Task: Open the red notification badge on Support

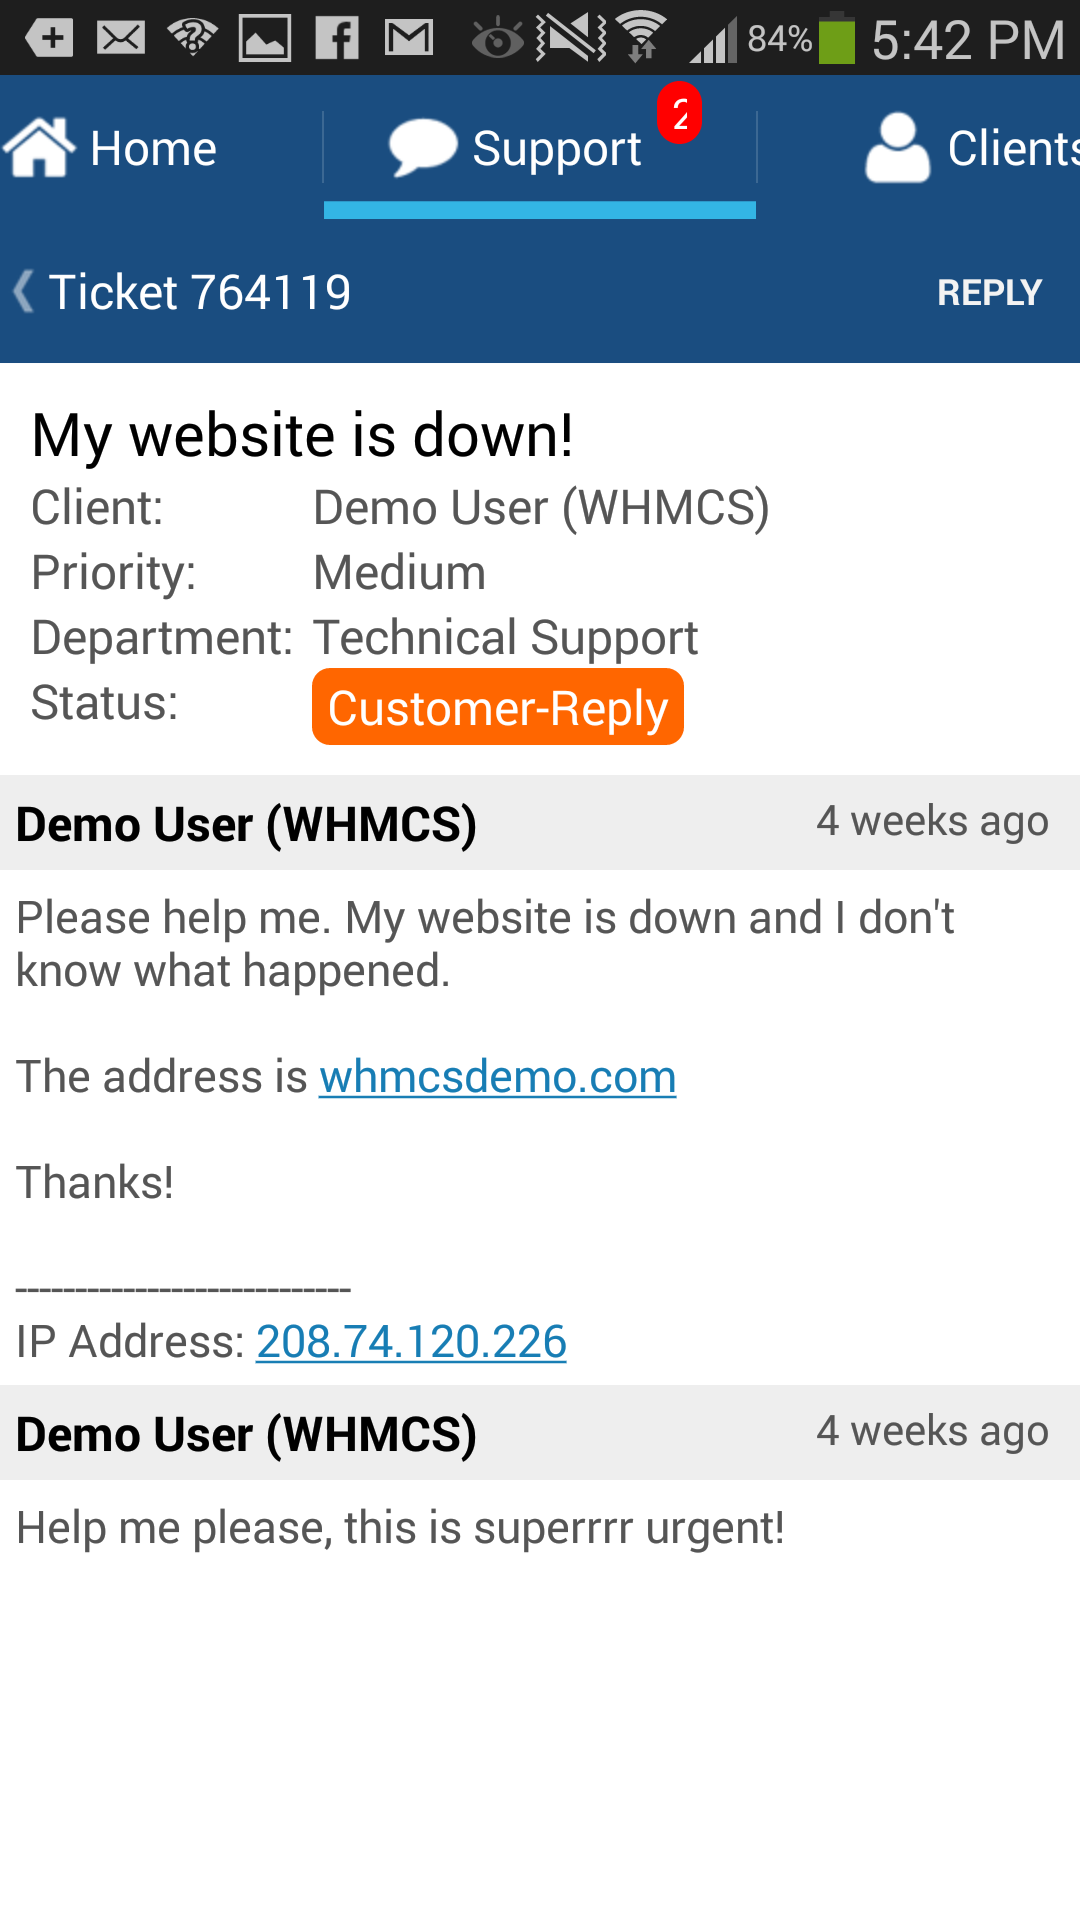Action: tap(679, 114)
